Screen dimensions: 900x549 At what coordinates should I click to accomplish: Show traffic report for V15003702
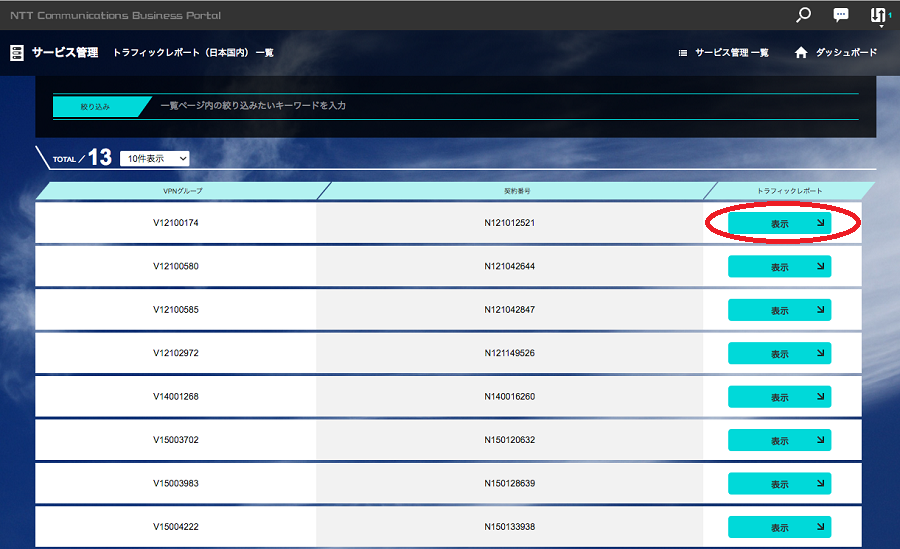[x=779, y=440]
